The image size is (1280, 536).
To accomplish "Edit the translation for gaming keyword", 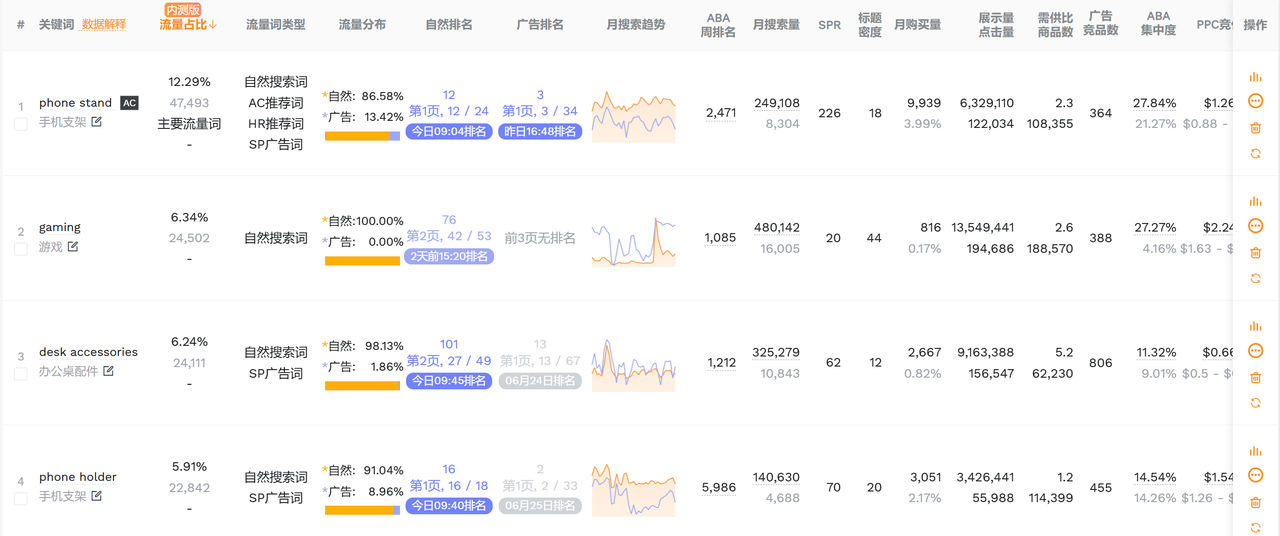I will (x=73, y=247).
